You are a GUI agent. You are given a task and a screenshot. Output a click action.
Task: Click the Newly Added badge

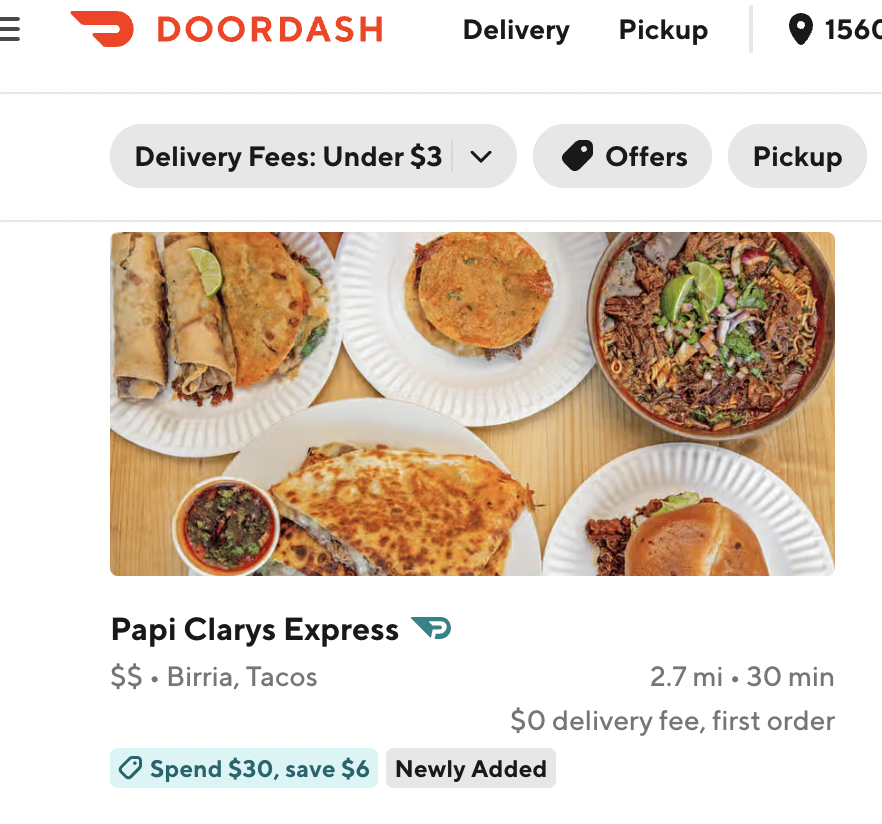click(471, 768)
